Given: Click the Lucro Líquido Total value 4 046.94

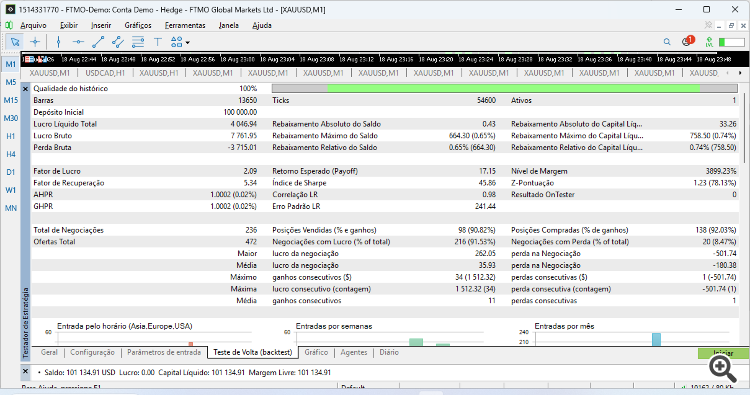Looking at the screenshot, I should tap(243, 124).
